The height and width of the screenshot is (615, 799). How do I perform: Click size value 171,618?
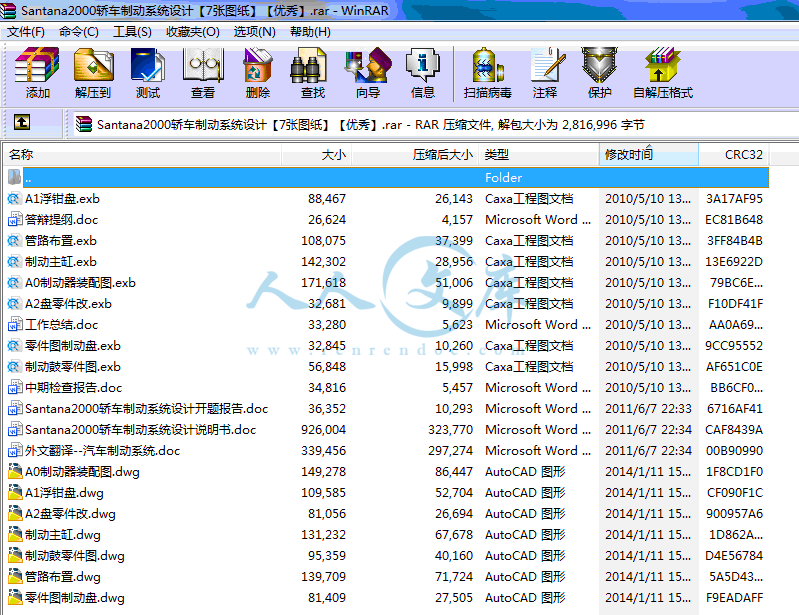(x=323, y=283)
